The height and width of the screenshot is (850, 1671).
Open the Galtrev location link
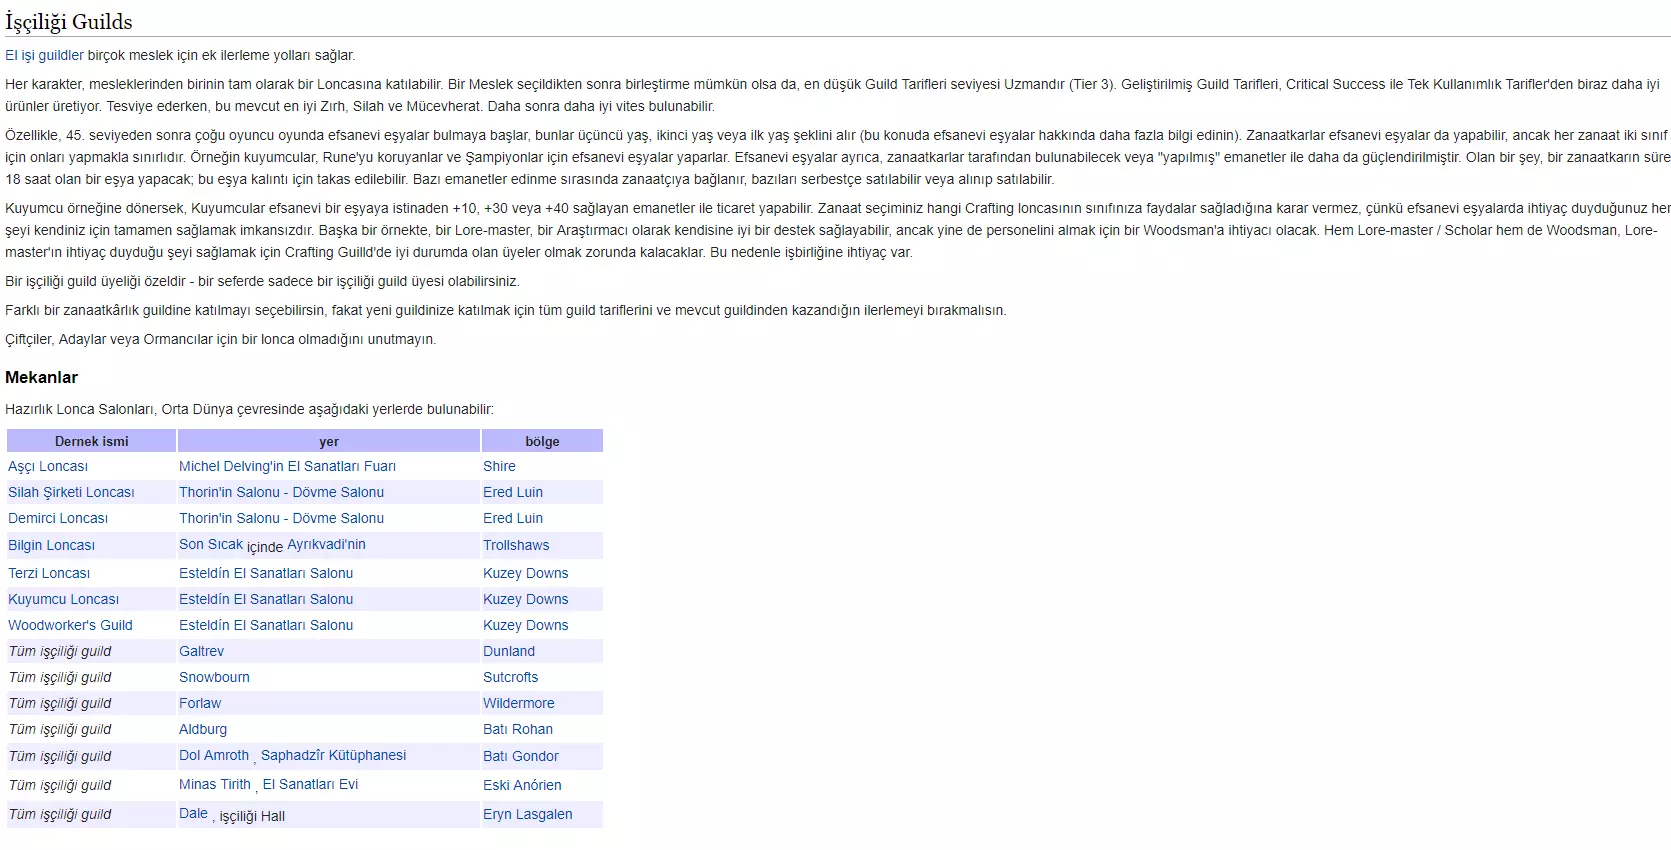pyautogui.click(x=201, y=651)
